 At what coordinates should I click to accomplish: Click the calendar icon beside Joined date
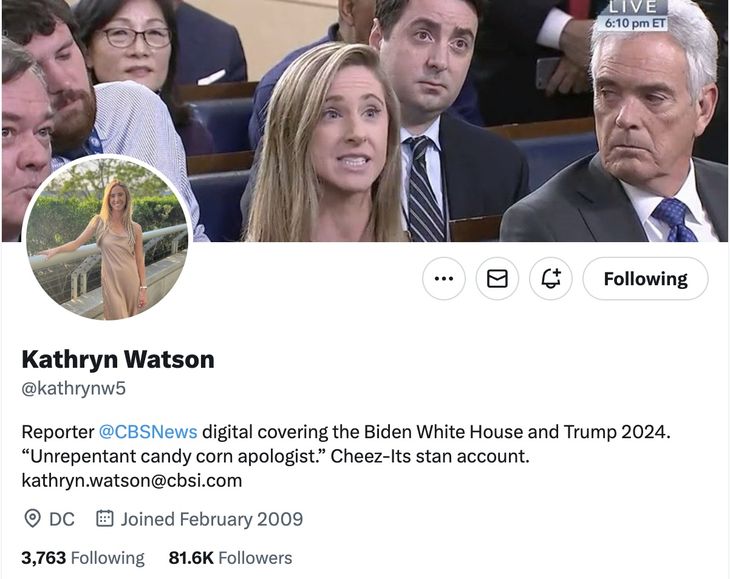pyautogui.click(x=105, y=518)
